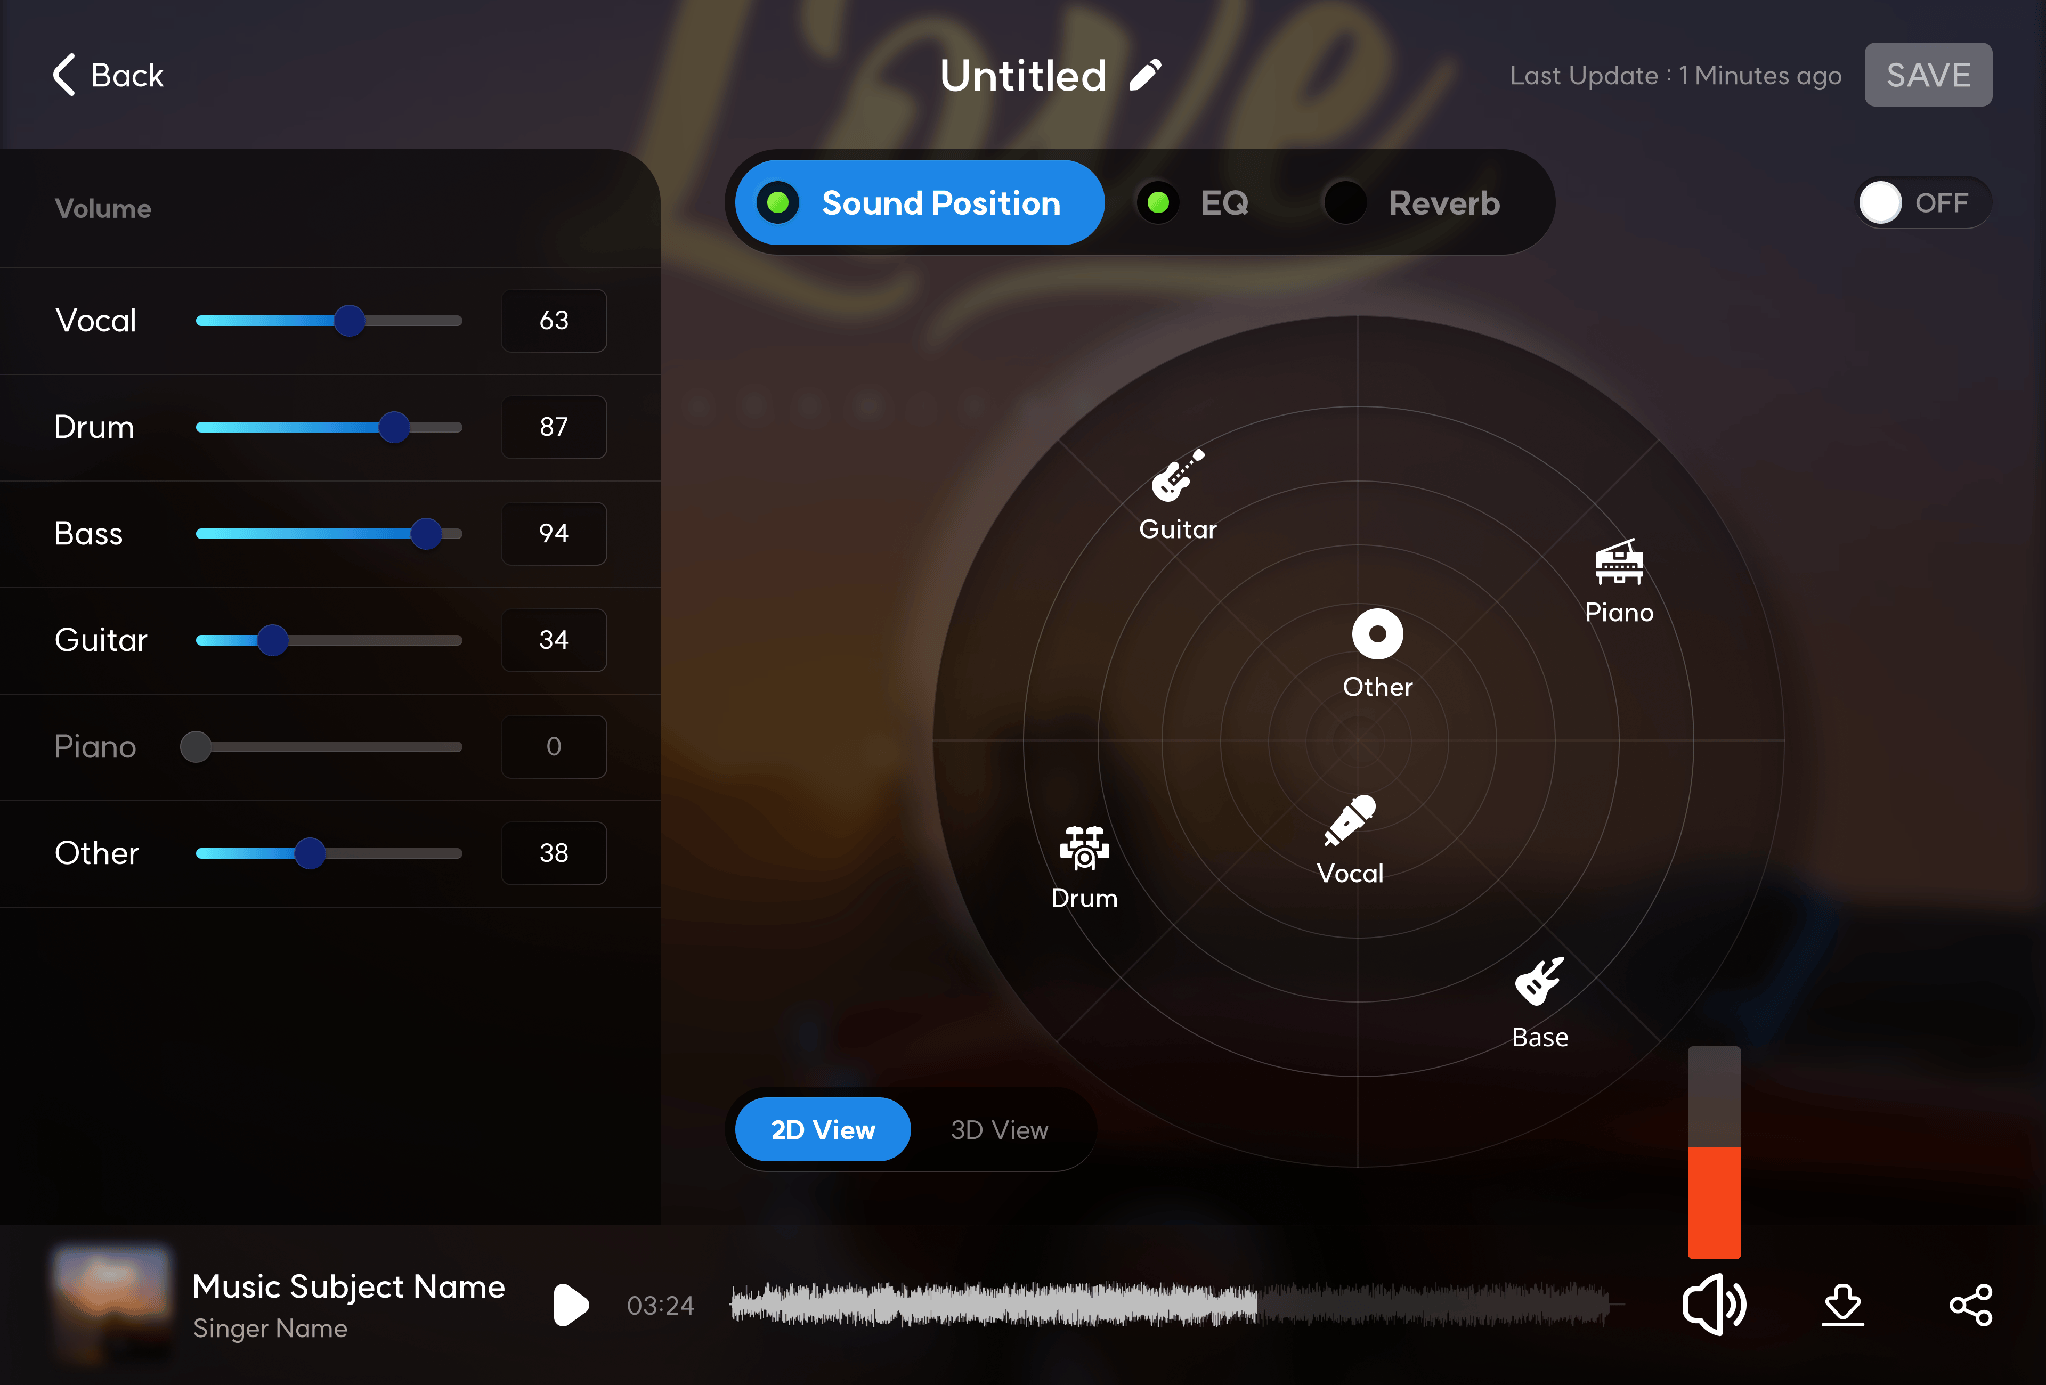This screenshot has height=1385, width=2046.
Task: Download the track with the download icon
Action: tap(1842, 1305)
